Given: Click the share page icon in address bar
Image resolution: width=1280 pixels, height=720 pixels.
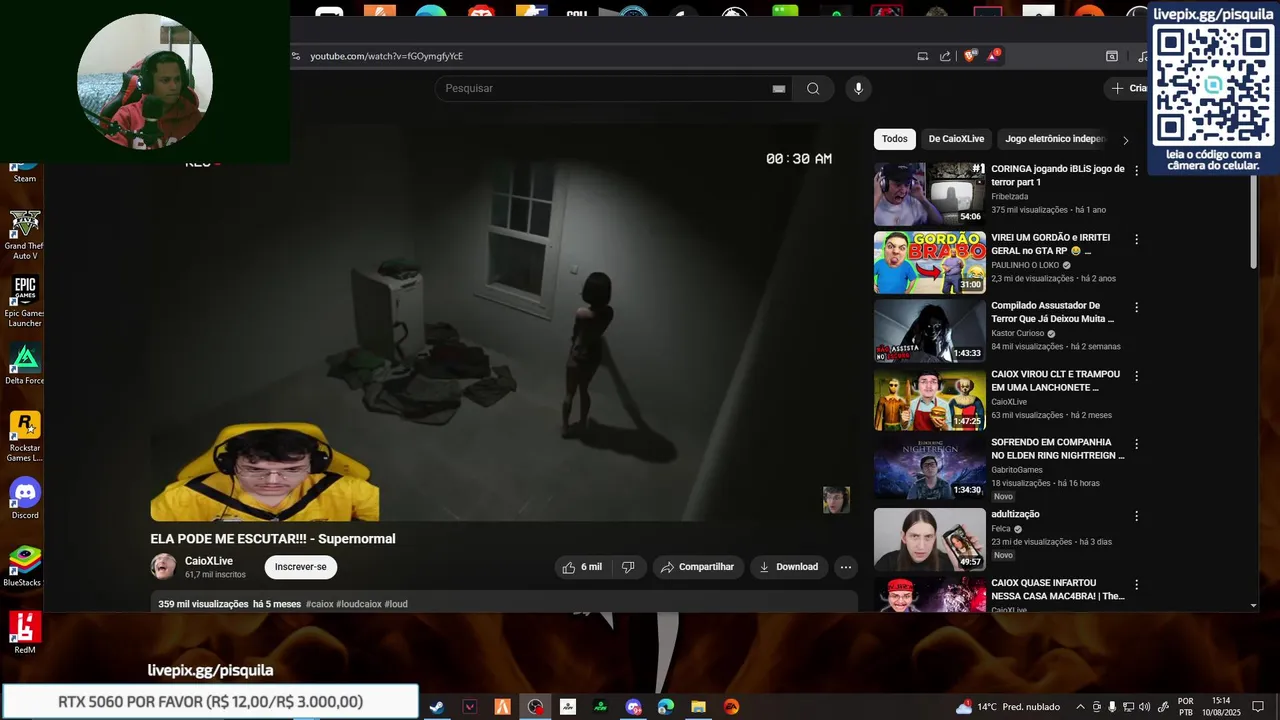Looking at the screenshot, I should (x=945, y=56).
